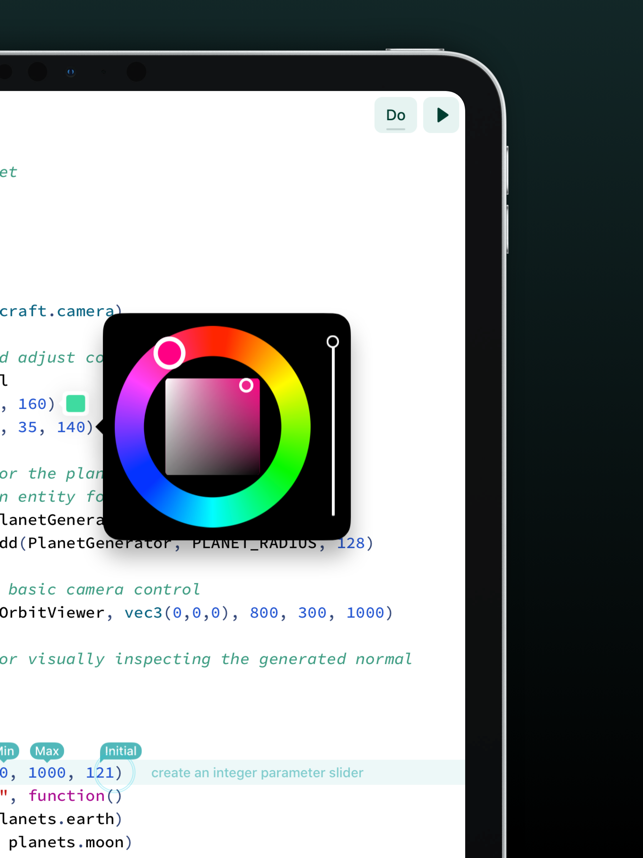Viewport: 643px width, 858px height.
Task: Open the green color swatch beside 160
Action: tap(75, 403)
